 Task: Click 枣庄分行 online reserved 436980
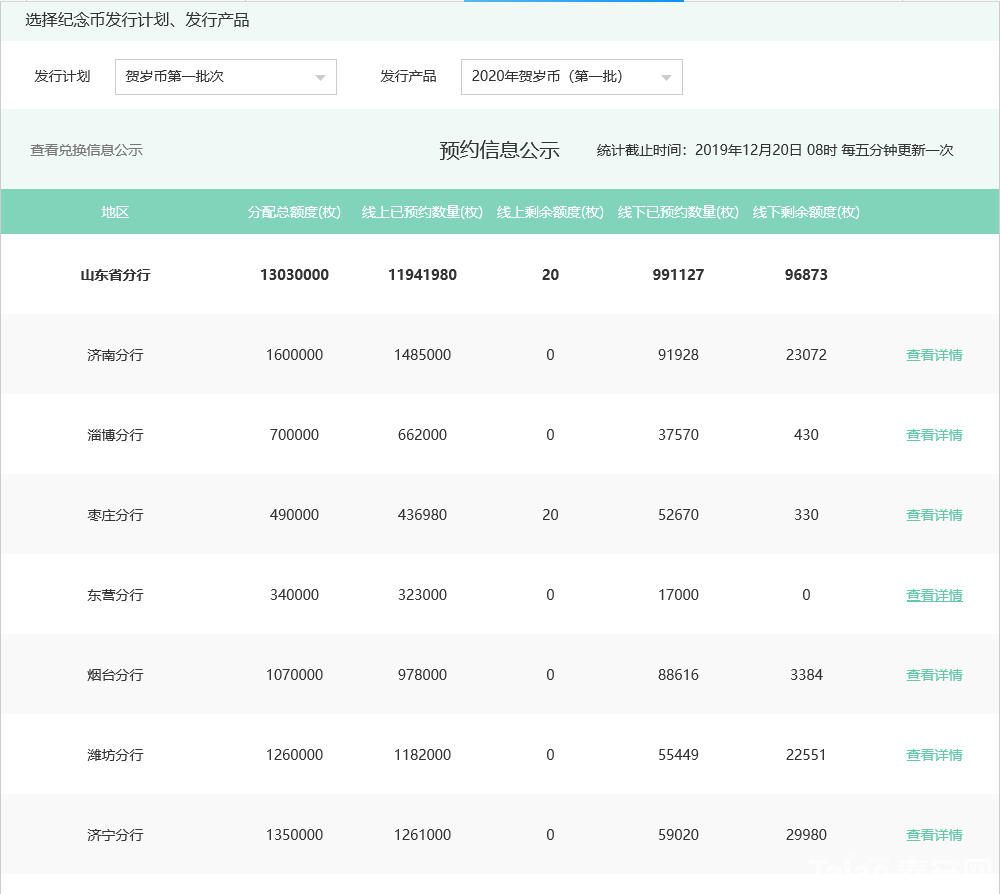click(422, 515)
